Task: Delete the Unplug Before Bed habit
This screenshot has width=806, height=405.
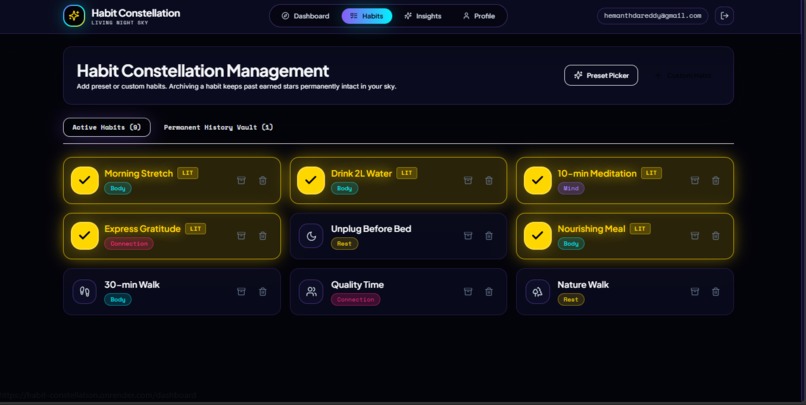Action: (489, 236)
